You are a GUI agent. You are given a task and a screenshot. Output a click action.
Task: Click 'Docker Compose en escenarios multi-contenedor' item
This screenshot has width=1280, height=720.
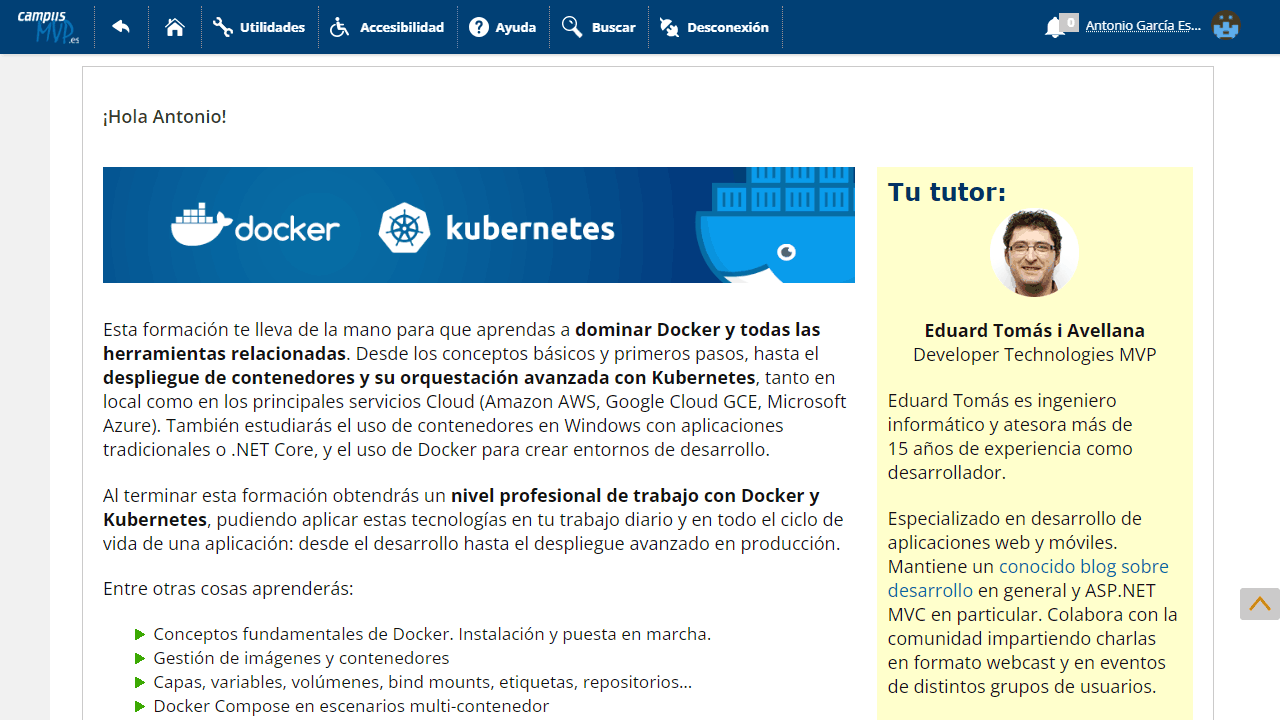[x=351, y=706]
